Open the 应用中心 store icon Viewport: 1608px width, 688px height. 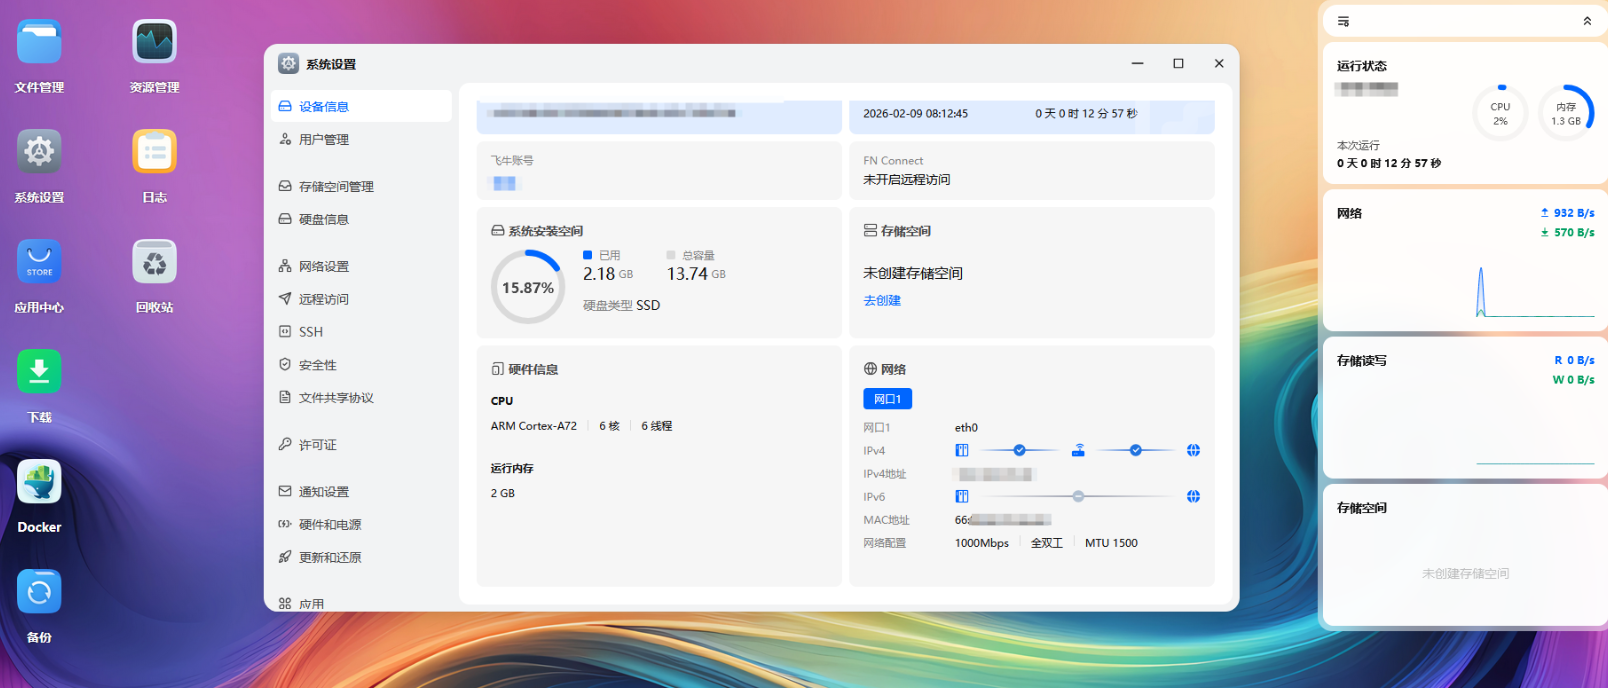coord(39,263)
